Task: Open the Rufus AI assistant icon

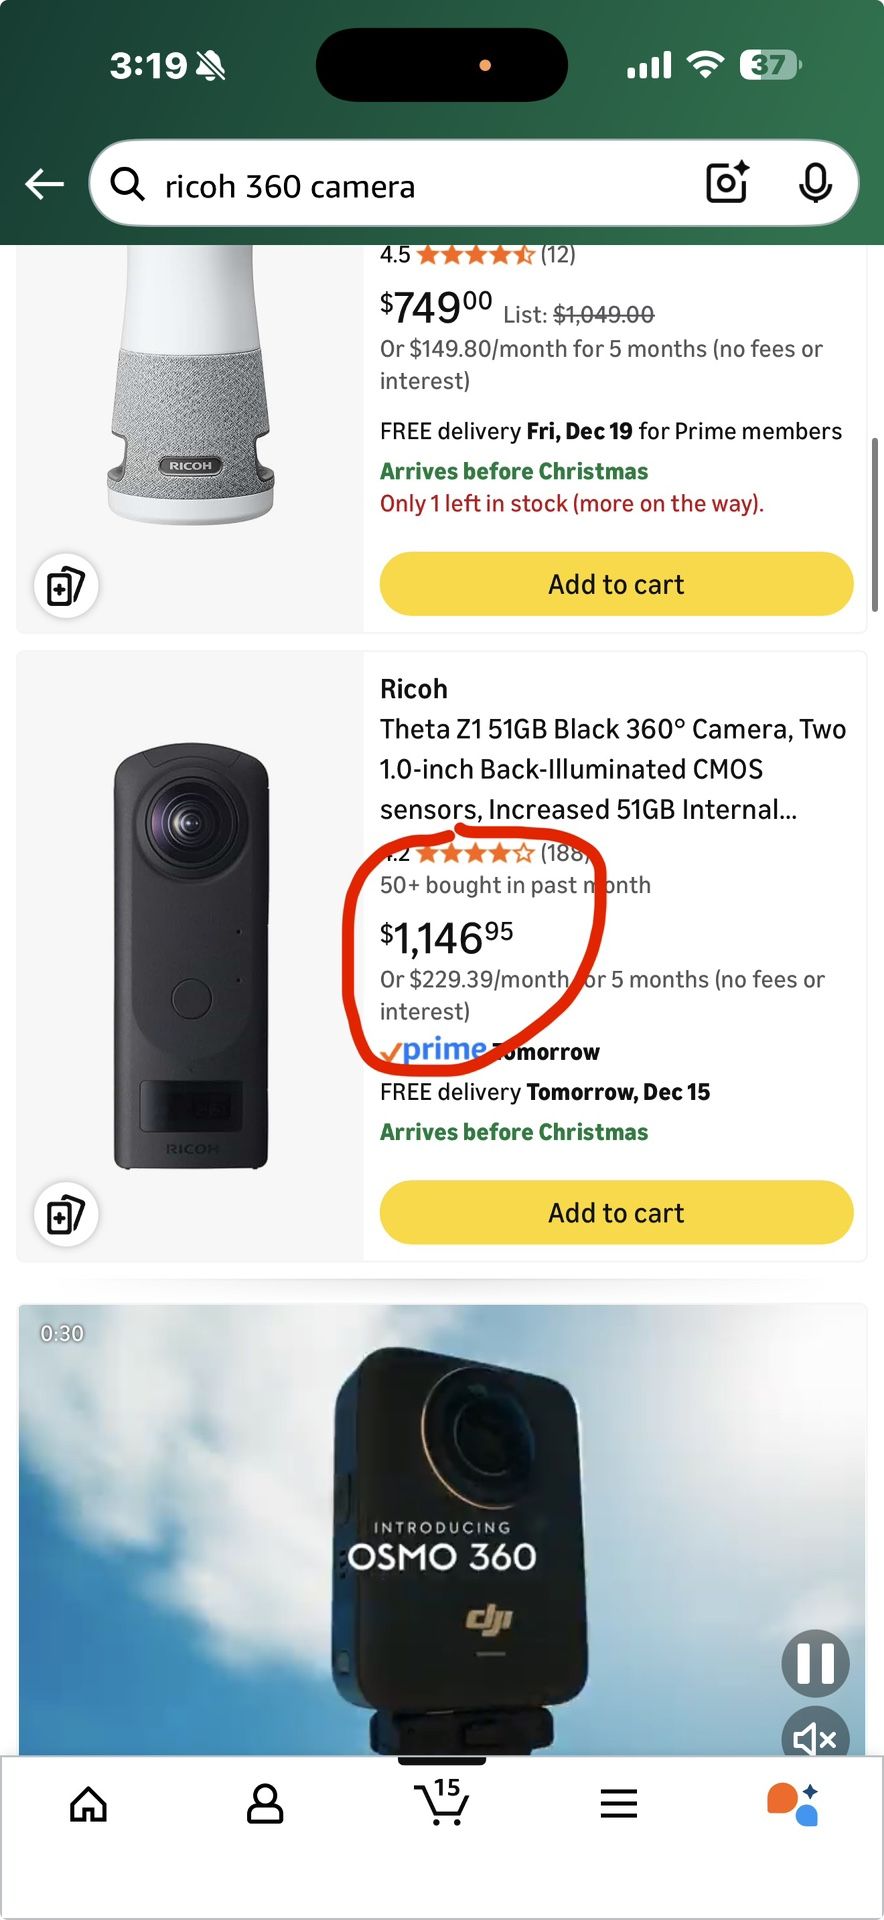Action: point(791,1805)
